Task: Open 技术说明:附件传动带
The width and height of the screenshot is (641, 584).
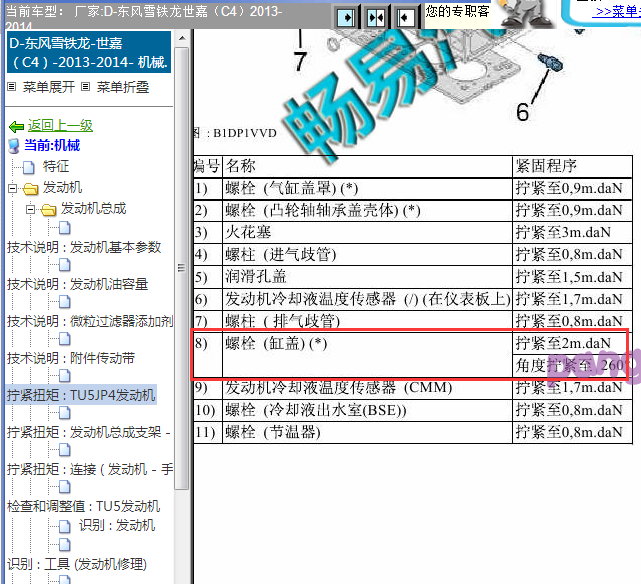Action: (71, 358)
